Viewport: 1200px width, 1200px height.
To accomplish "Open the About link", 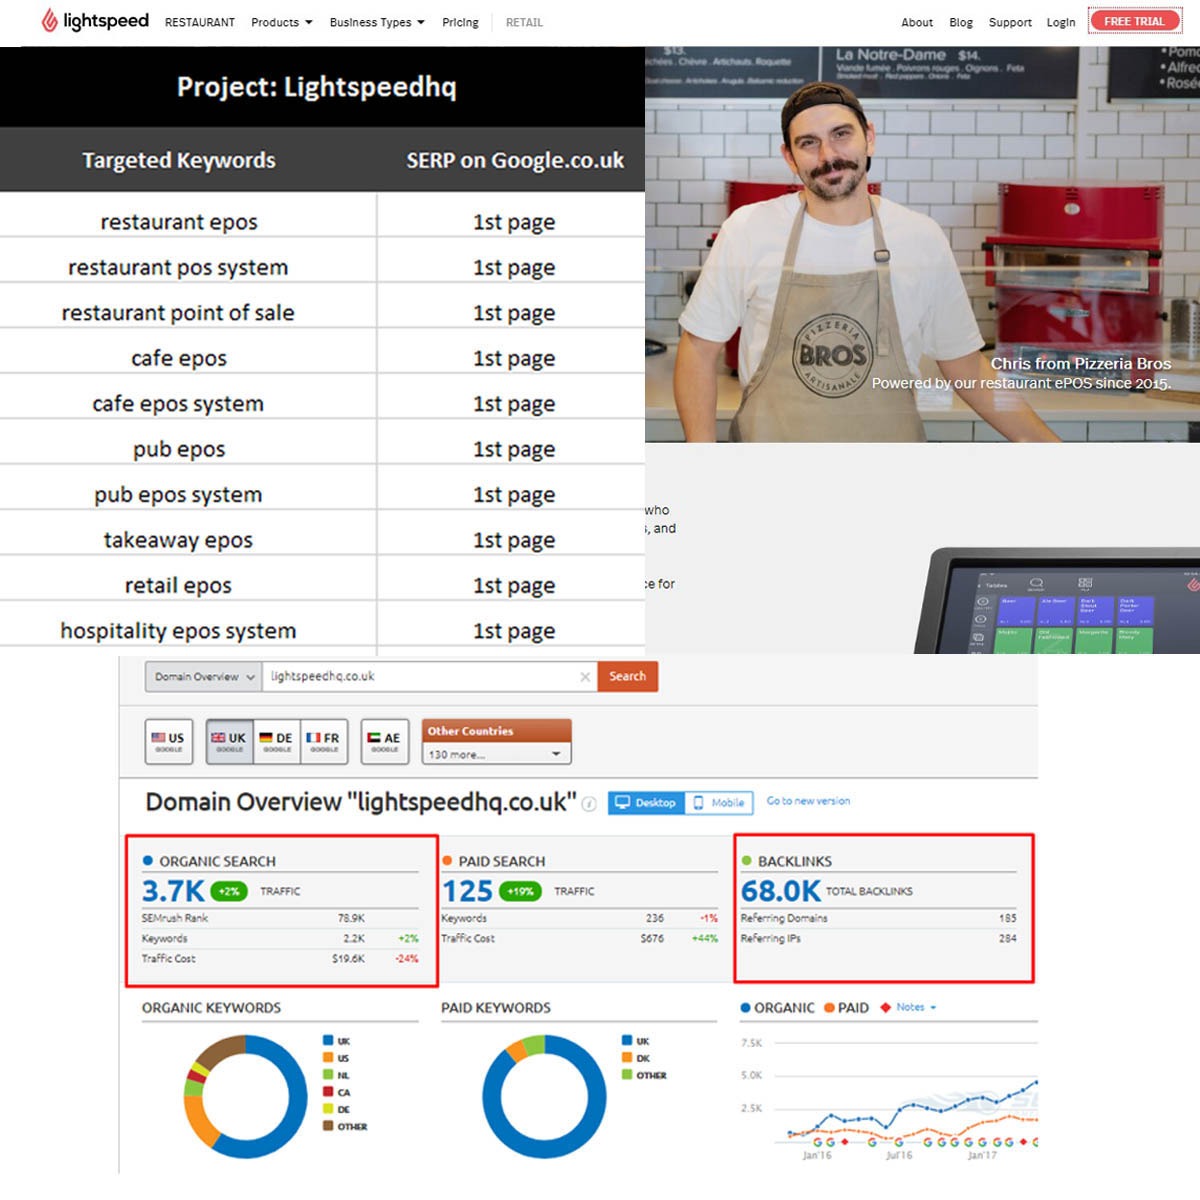I will (x=917, y=22).
